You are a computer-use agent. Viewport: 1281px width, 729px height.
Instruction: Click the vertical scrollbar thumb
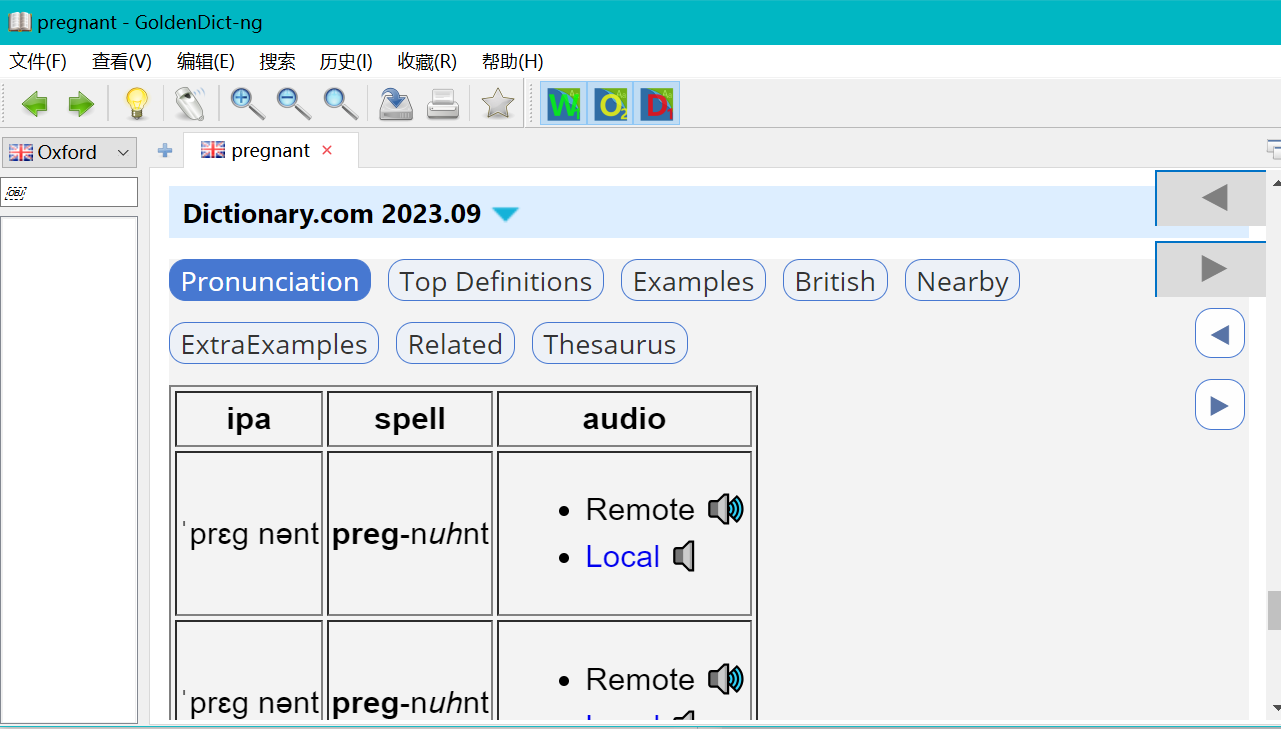click(1274, 611)
